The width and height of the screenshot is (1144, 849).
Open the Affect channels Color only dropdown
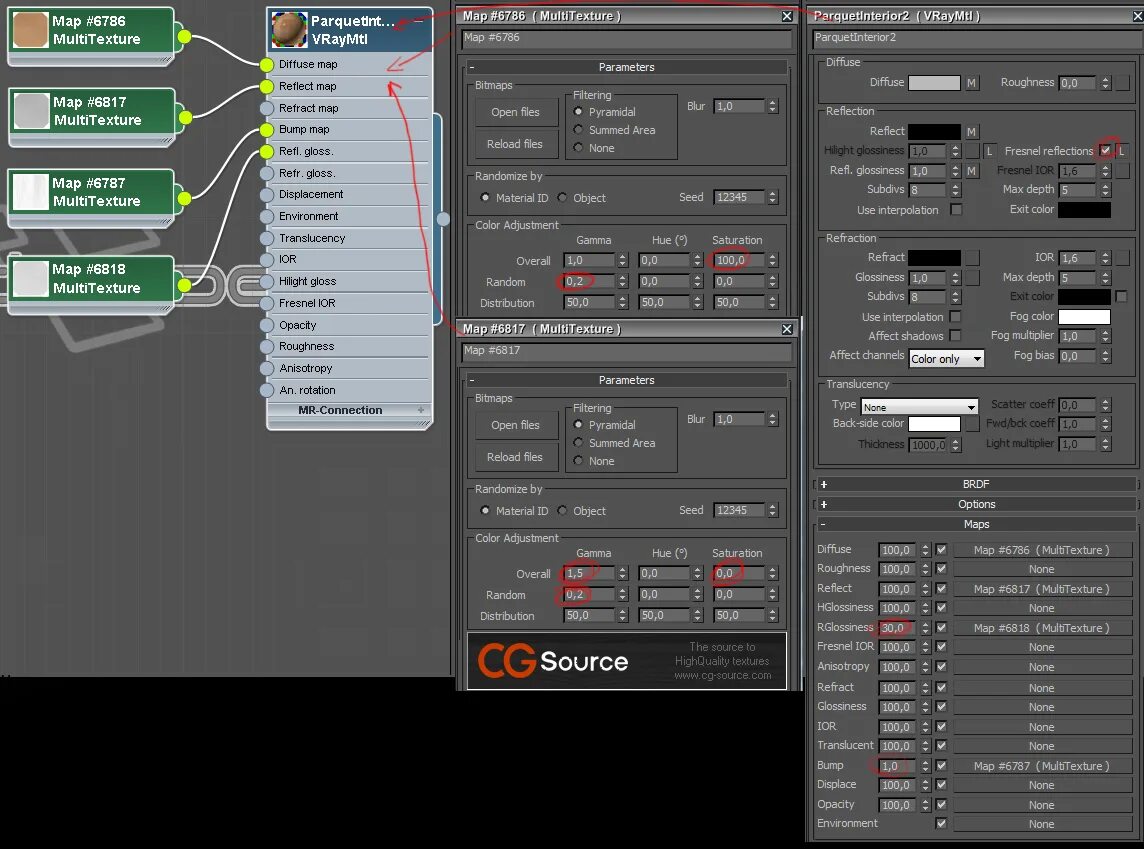coord(946,356)
